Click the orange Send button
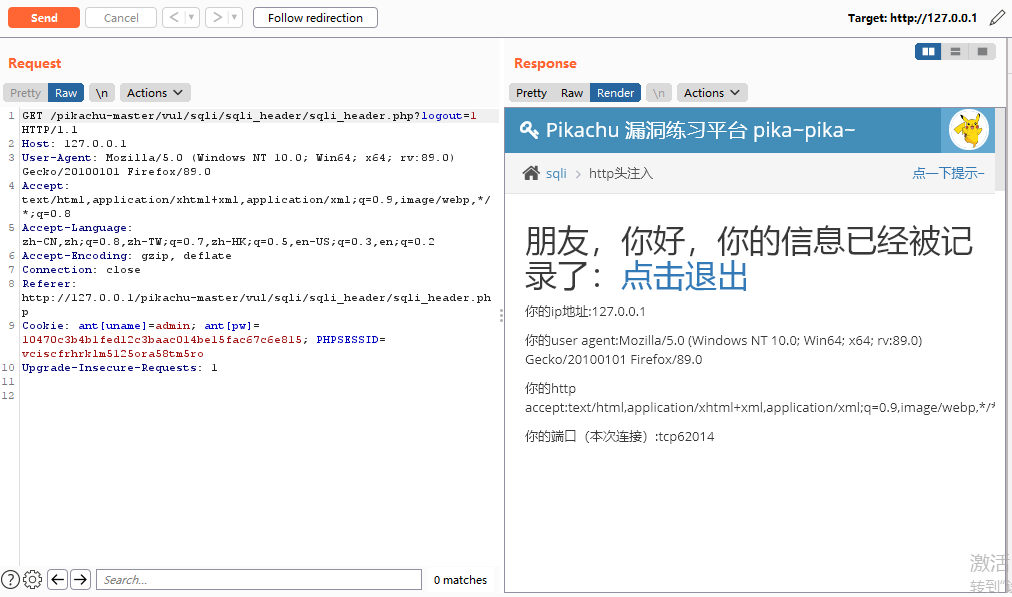The width and height of the screenshot is (1012, 597). coord(44,17)
